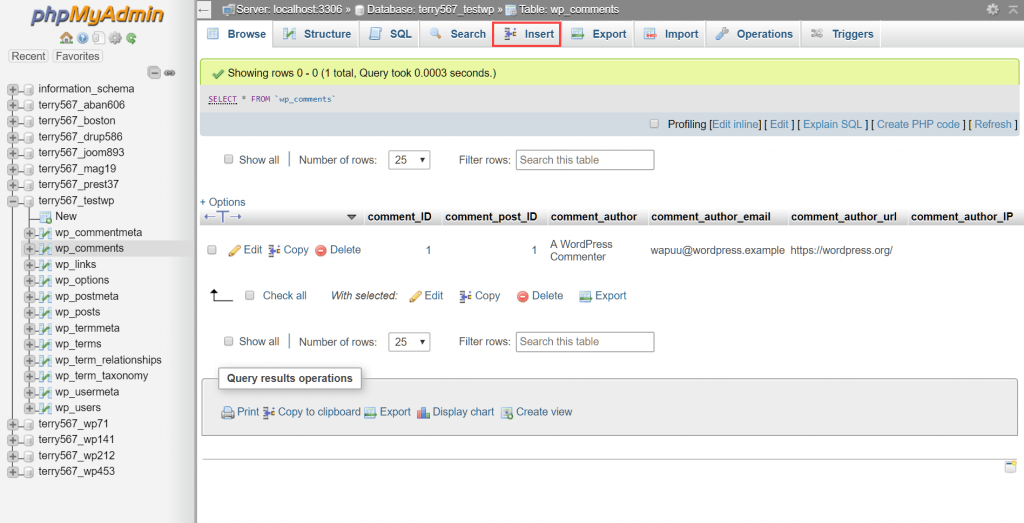The height and width of the screenshot is (523, 1024).
Task: Click the collapse-all icon in navigation panel
Action: [x=154, y=72]
